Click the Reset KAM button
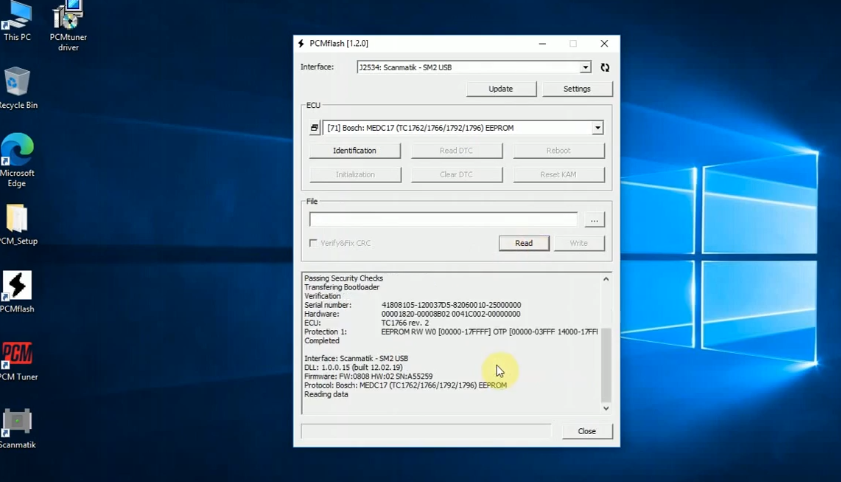 click(x=558, y=175)
